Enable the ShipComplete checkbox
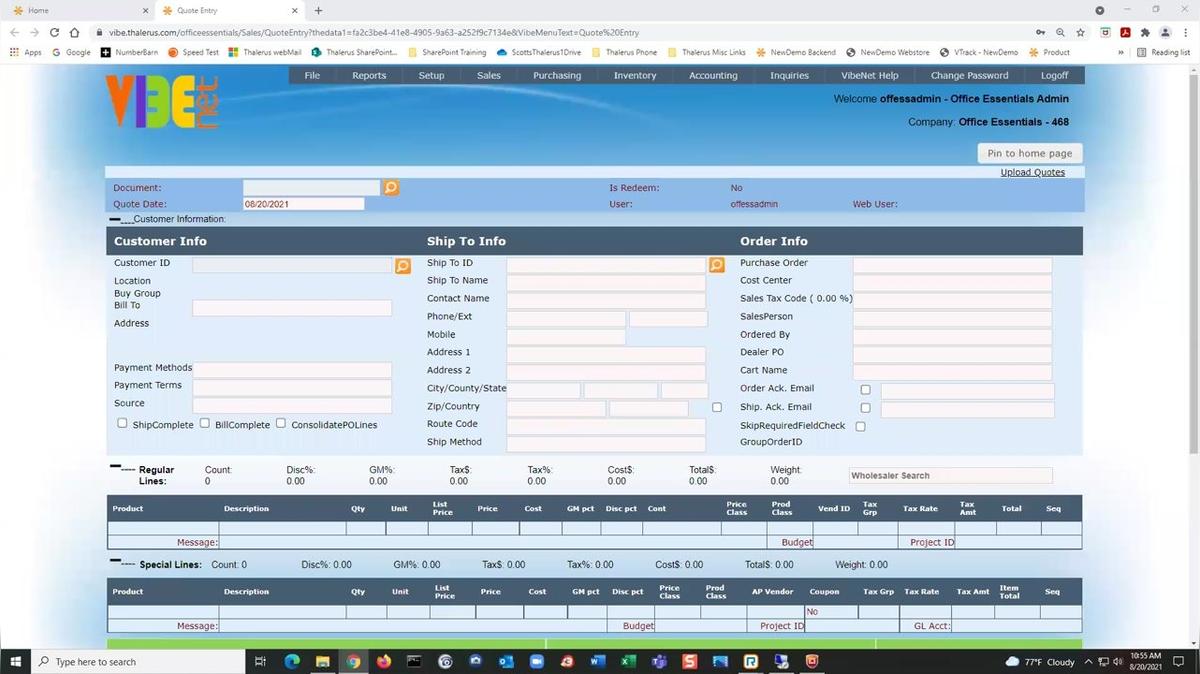Image resolution: width=1200 pixels, height=674 pixels. [122, 423]
